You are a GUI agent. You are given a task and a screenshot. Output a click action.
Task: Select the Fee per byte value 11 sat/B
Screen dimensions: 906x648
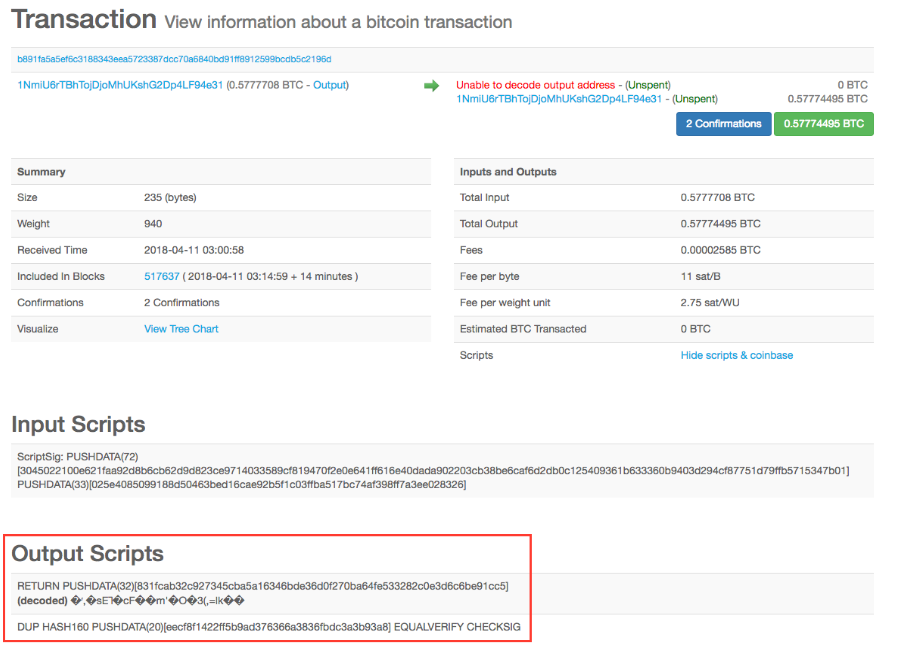(x=700, y=276)
